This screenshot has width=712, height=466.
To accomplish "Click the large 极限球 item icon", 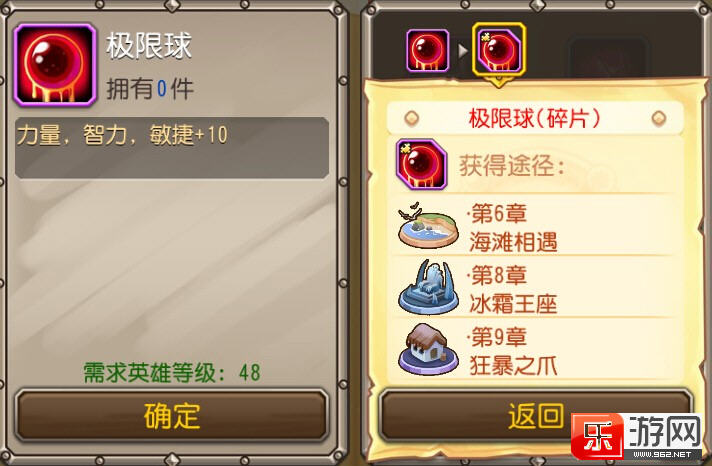I will (x=55, y=65).
